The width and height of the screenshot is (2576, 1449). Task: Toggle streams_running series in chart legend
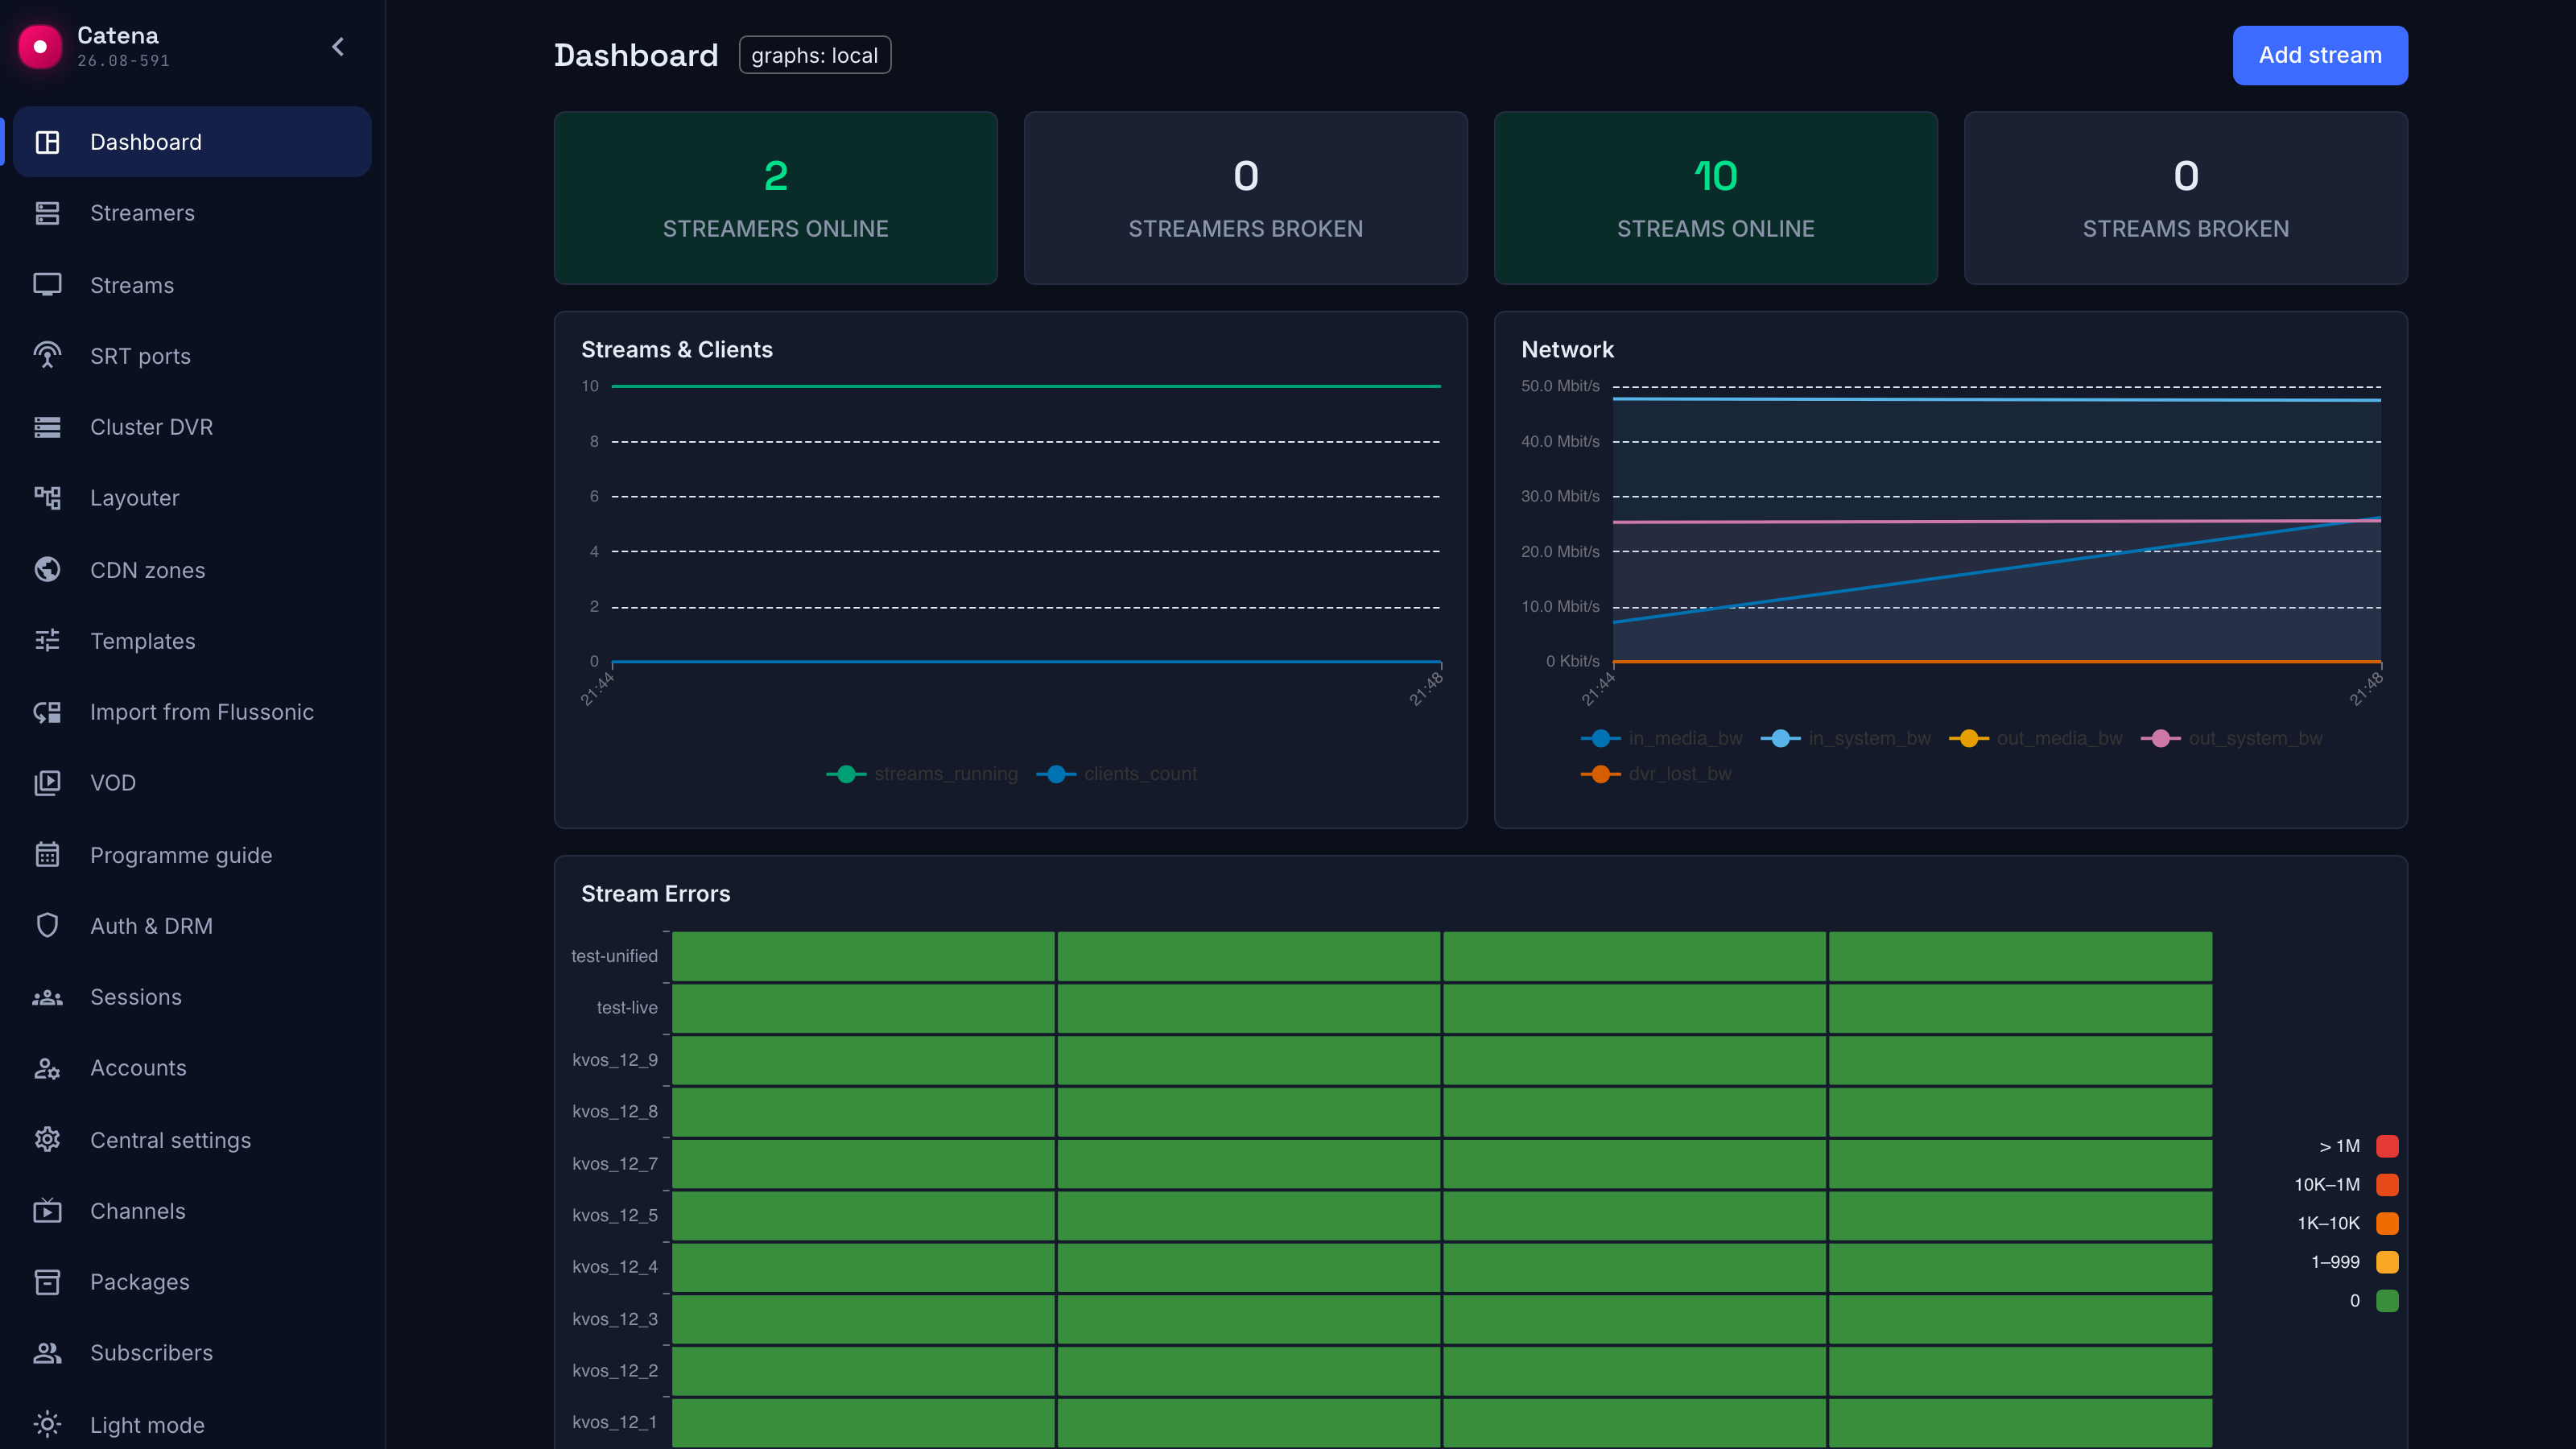tap(922, 774)
